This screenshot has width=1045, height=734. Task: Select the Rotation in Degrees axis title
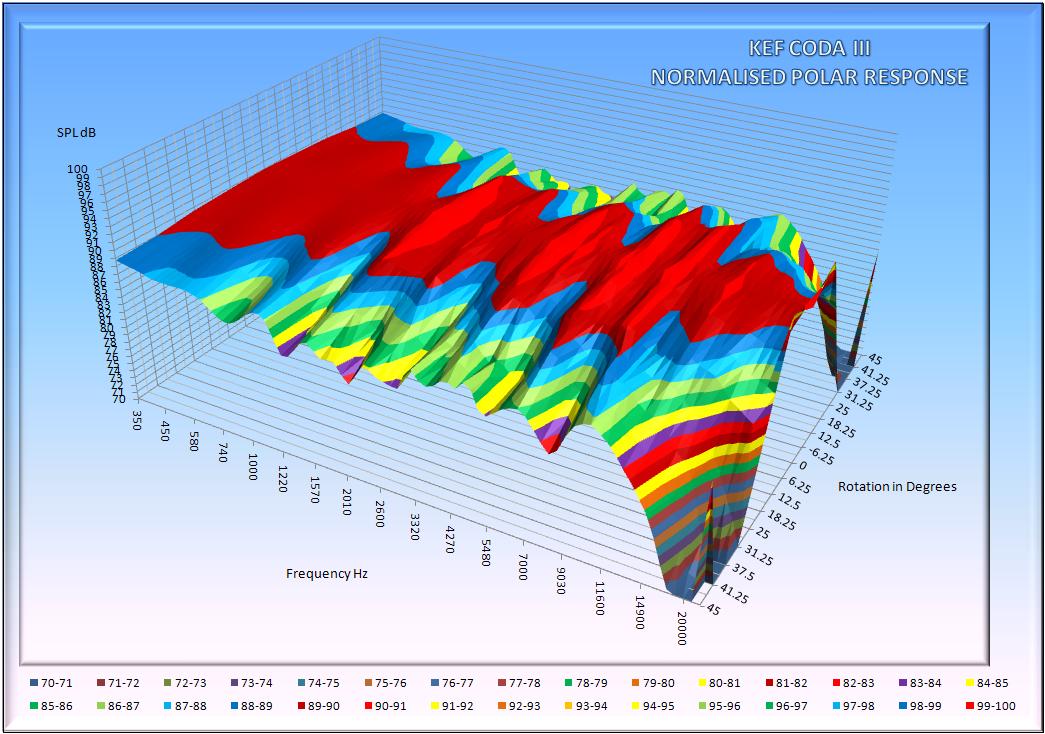(897, 487)
